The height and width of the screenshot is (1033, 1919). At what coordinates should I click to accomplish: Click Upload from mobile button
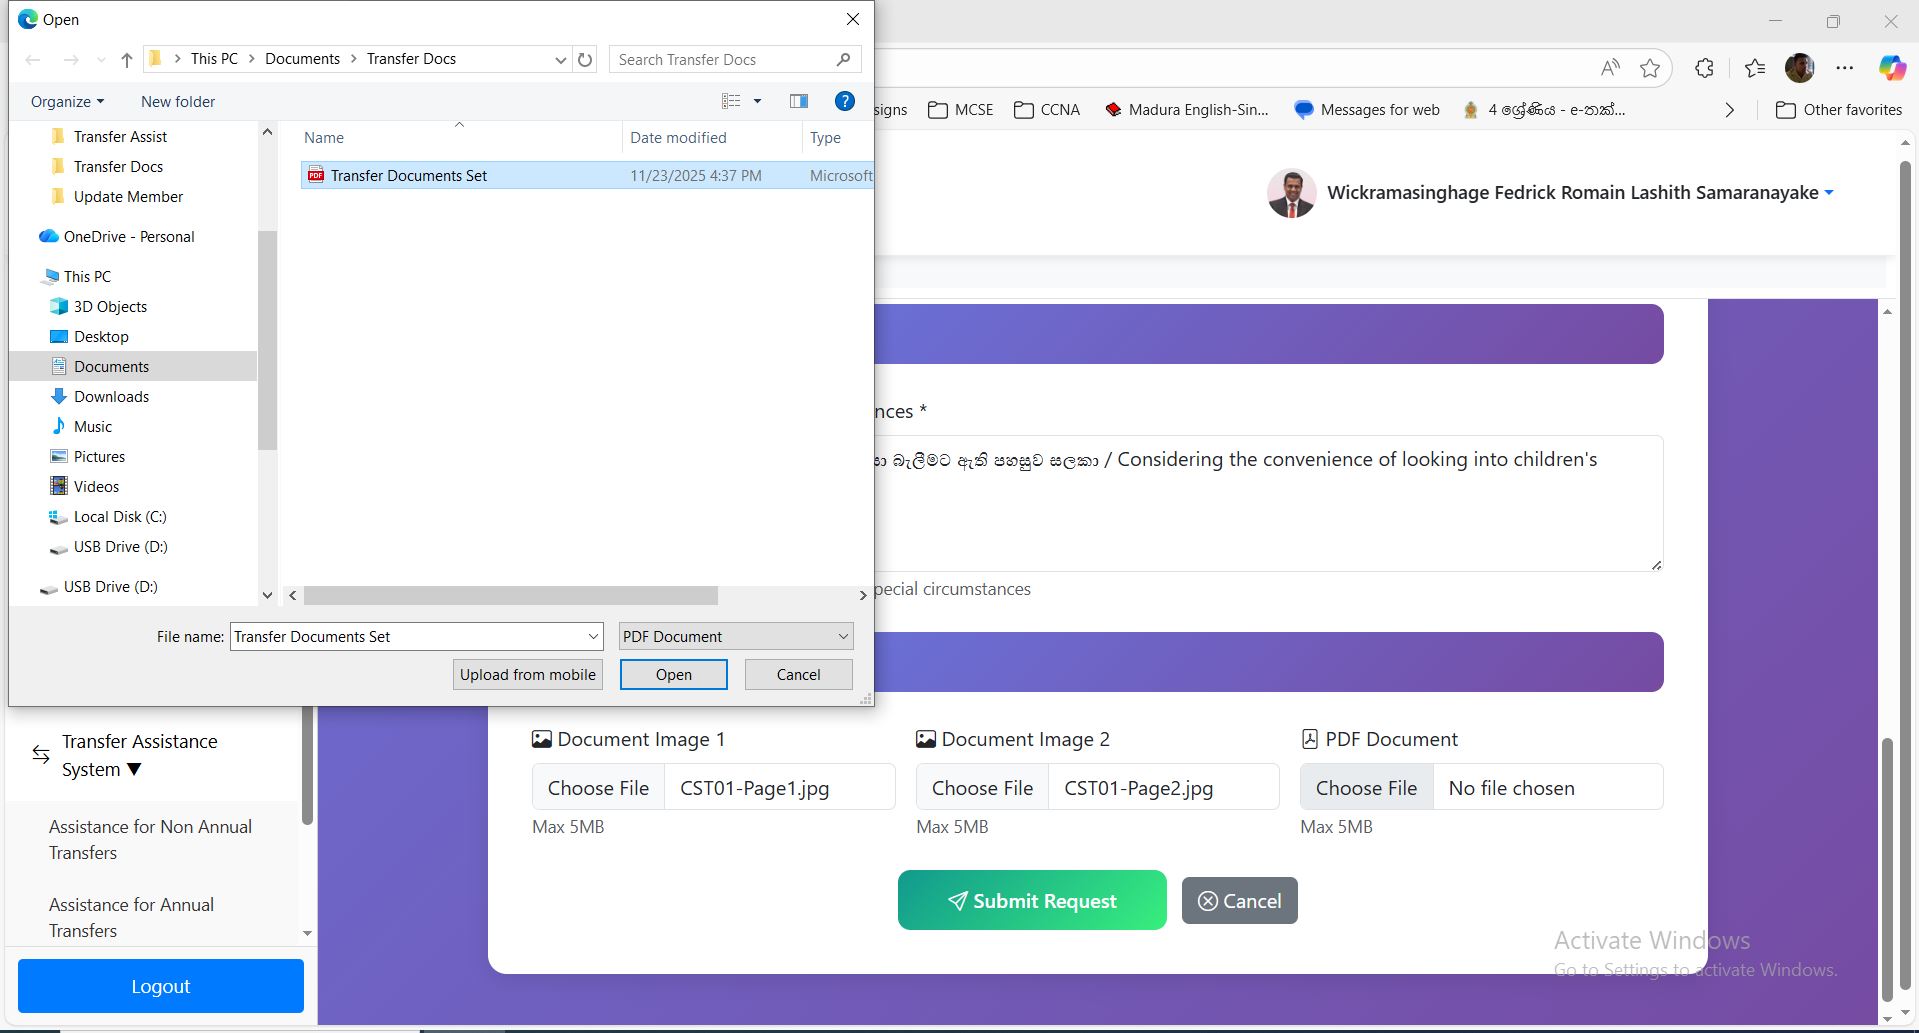pyautogui.click(x=527, y=675)
